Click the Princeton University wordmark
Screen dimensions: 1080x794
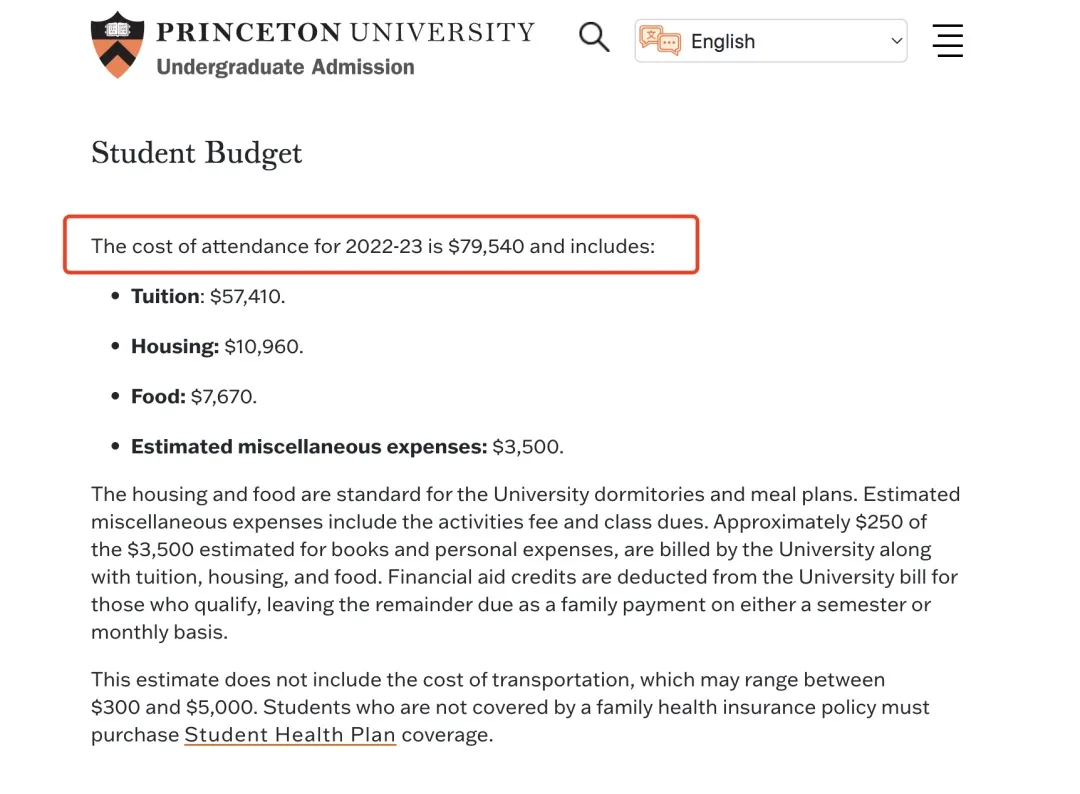pyautogui.click(x=345, y=32)
